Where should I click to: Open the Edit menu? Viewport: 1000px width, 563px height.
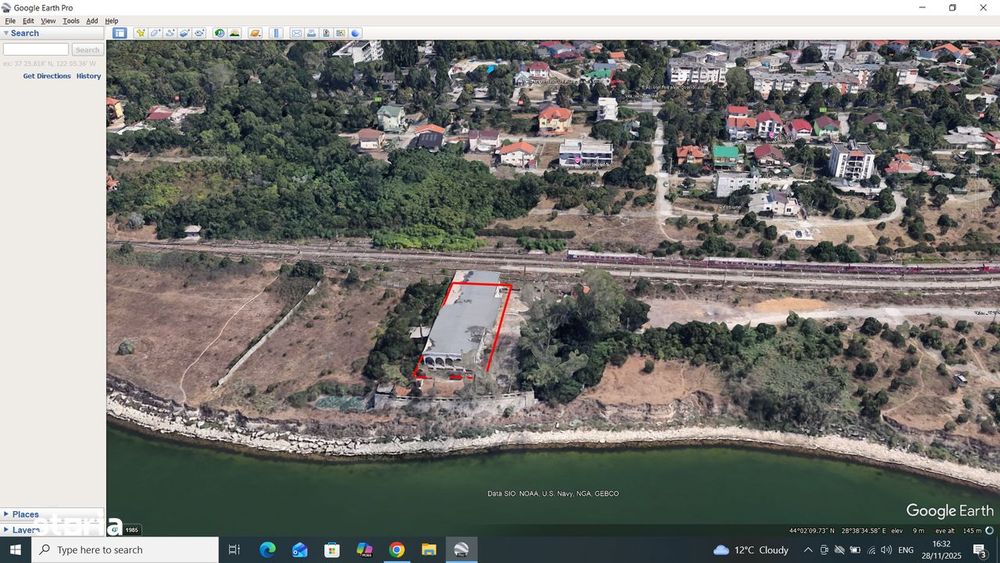[x=28, y=21]
